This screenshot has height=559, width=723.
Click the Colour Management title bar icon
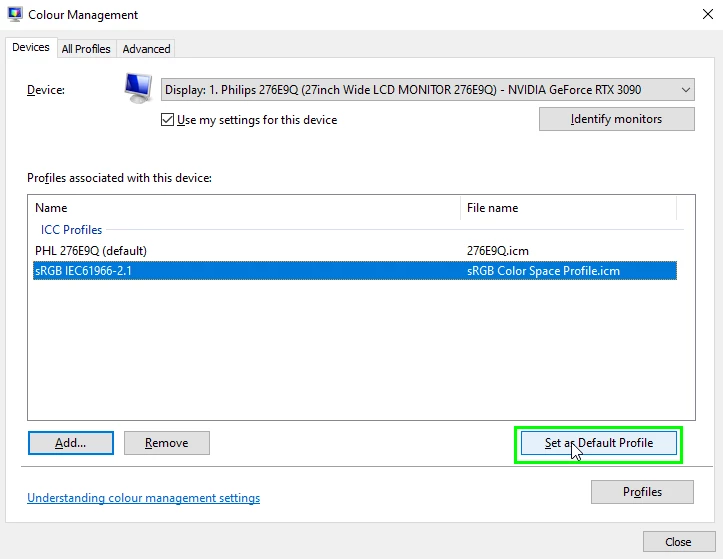15,14
